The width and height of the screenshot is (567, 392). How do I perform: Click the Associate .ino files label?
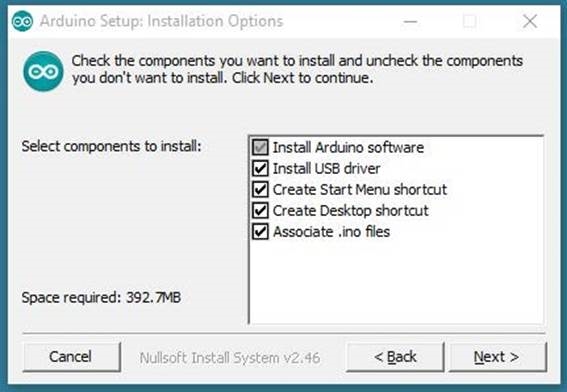[331, 231]
